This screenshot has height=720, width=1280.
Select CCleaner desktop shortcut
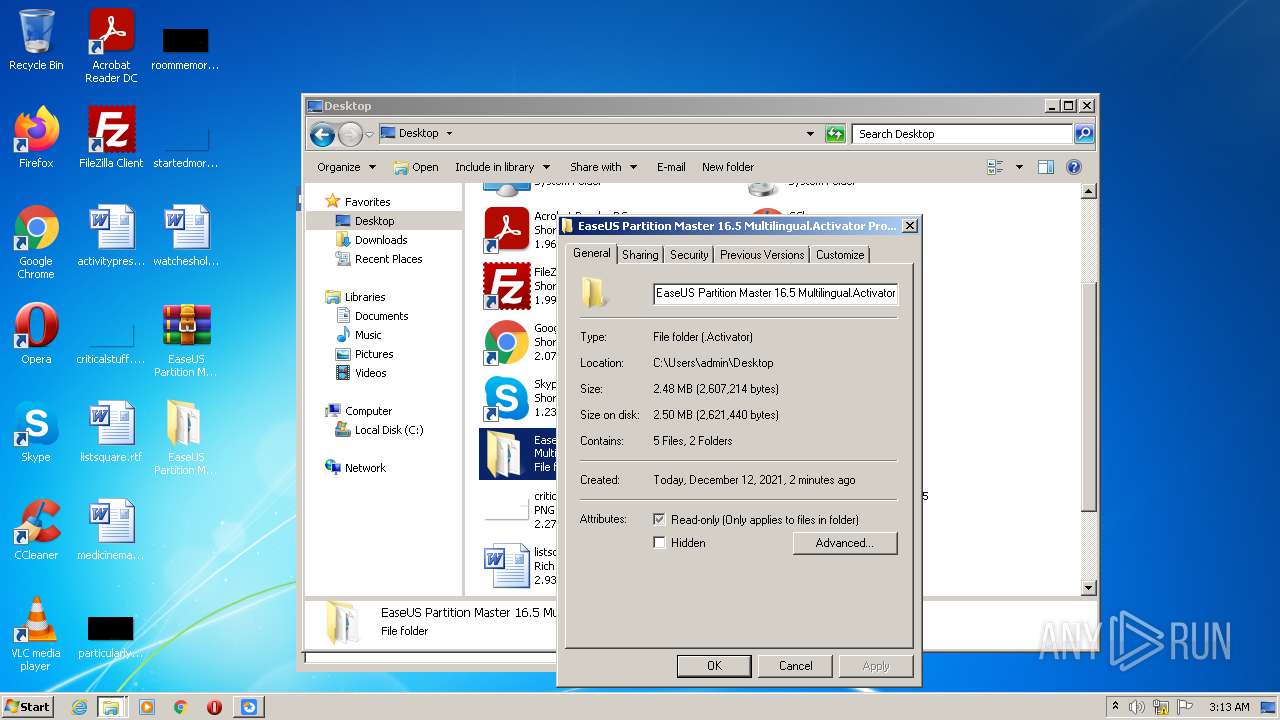click(x=36, y=530)
